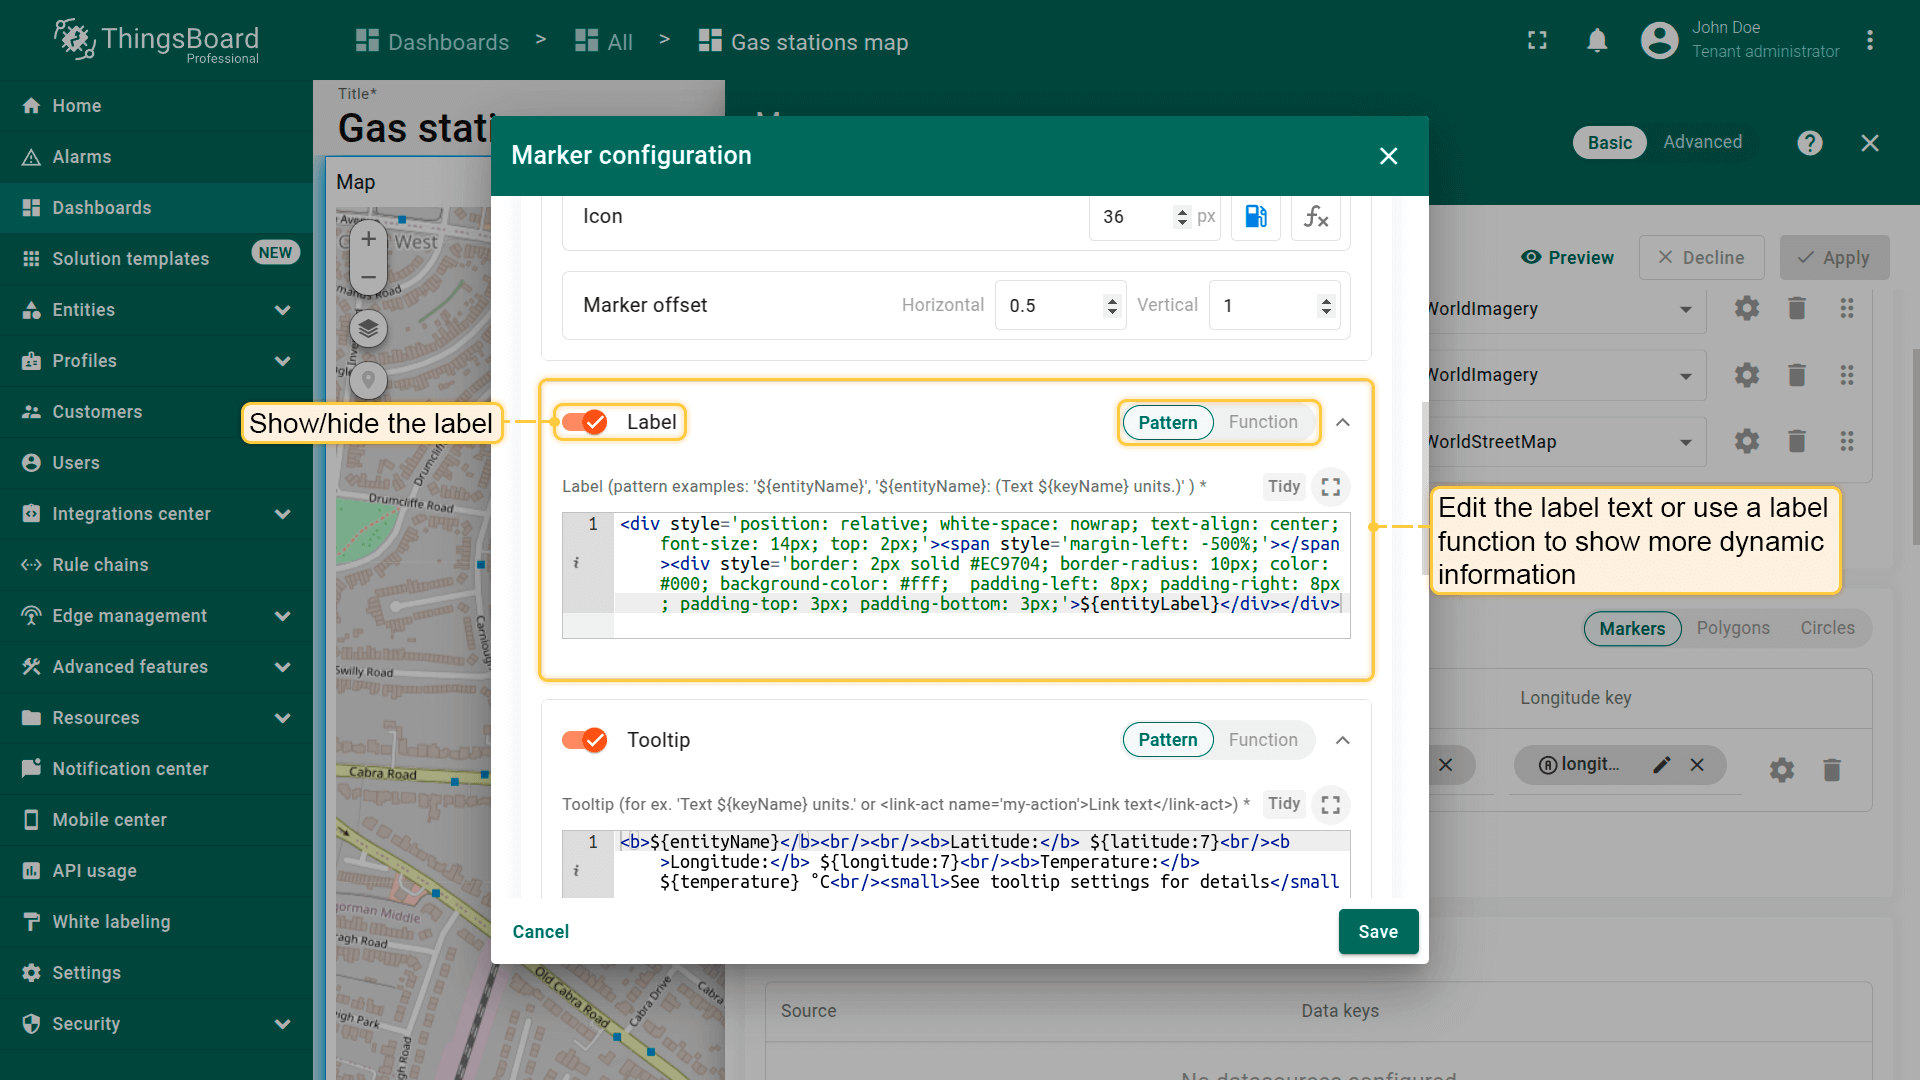Open widget help question icon

coord(1809,143)
